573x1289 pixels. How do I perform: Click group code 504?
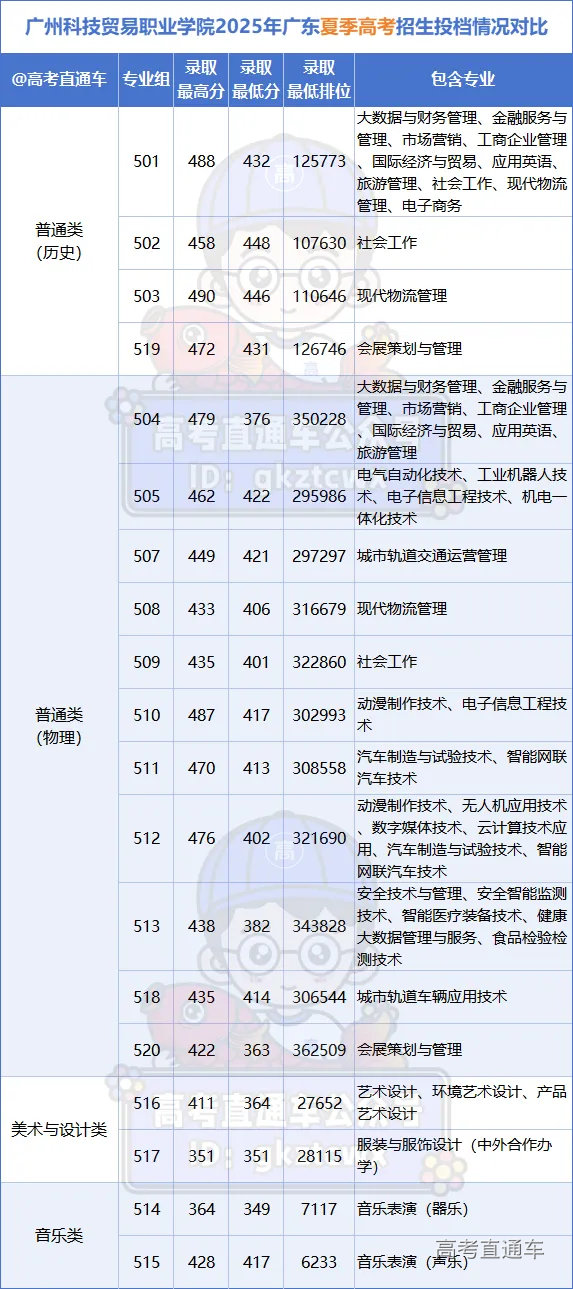(x=146, y=419)
